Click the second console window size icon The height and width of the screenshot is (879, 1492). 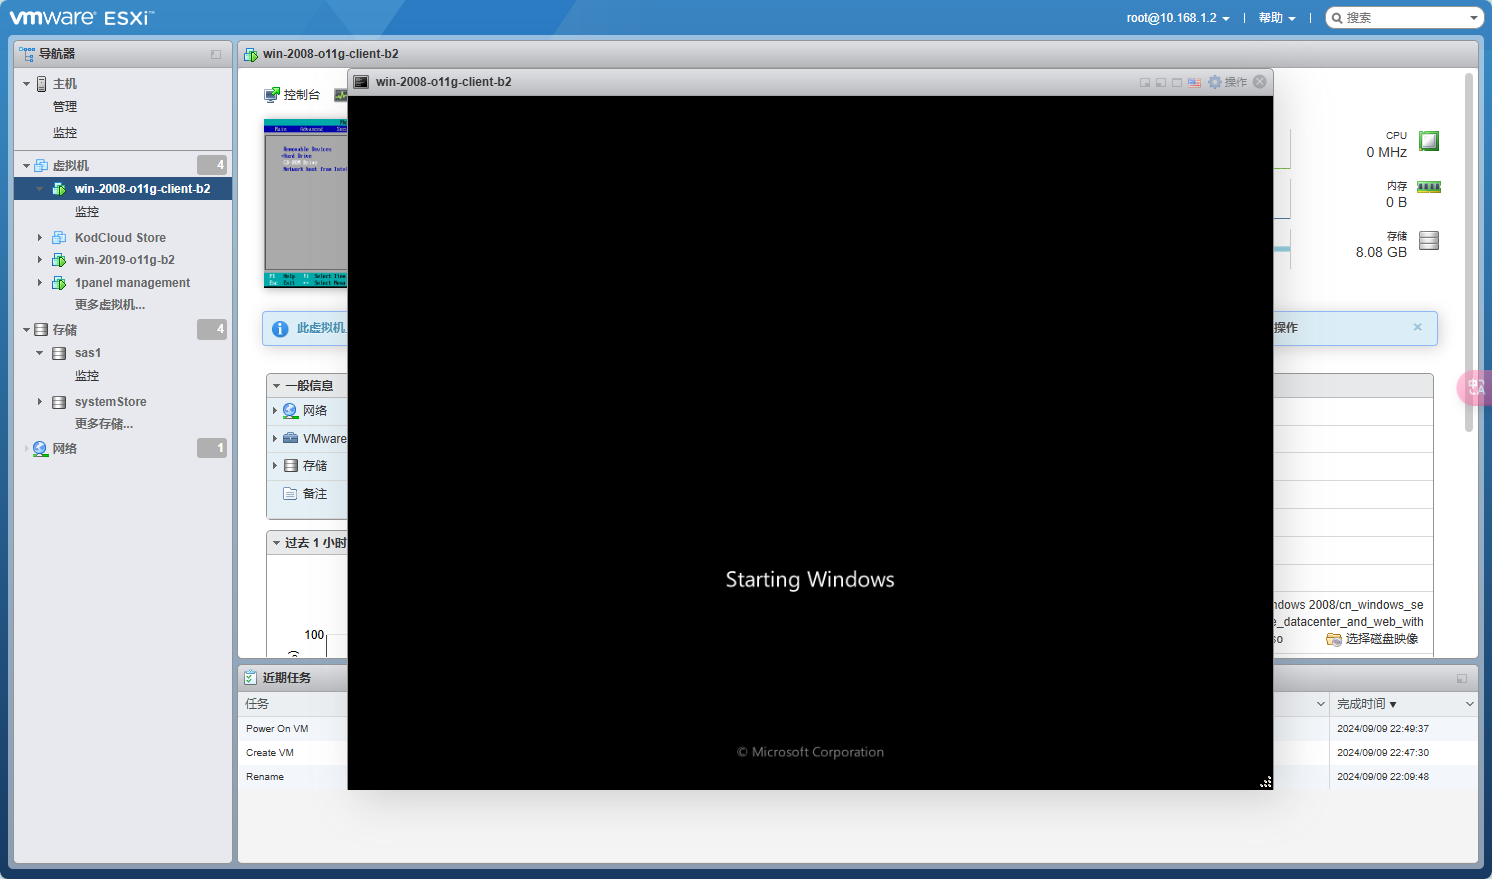click(1161, 82)
